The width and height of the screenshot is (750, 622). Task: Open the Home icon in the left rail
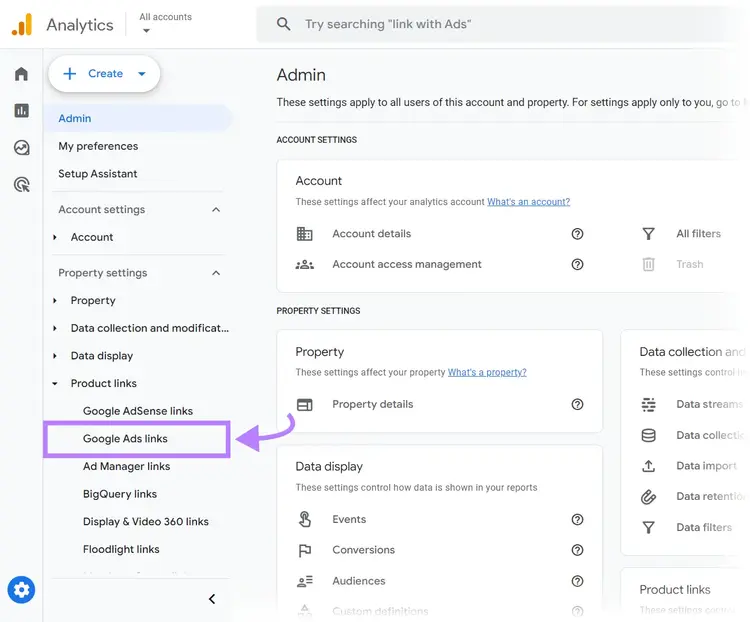pos(21,74)
